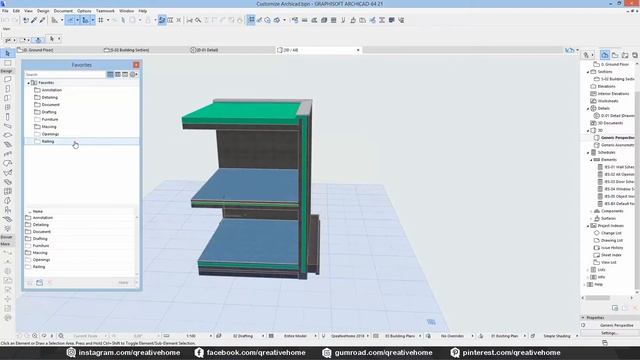The height and width of the screenshot is (360, 640).
Task: Open the Design menu
Action: [43, 11]
